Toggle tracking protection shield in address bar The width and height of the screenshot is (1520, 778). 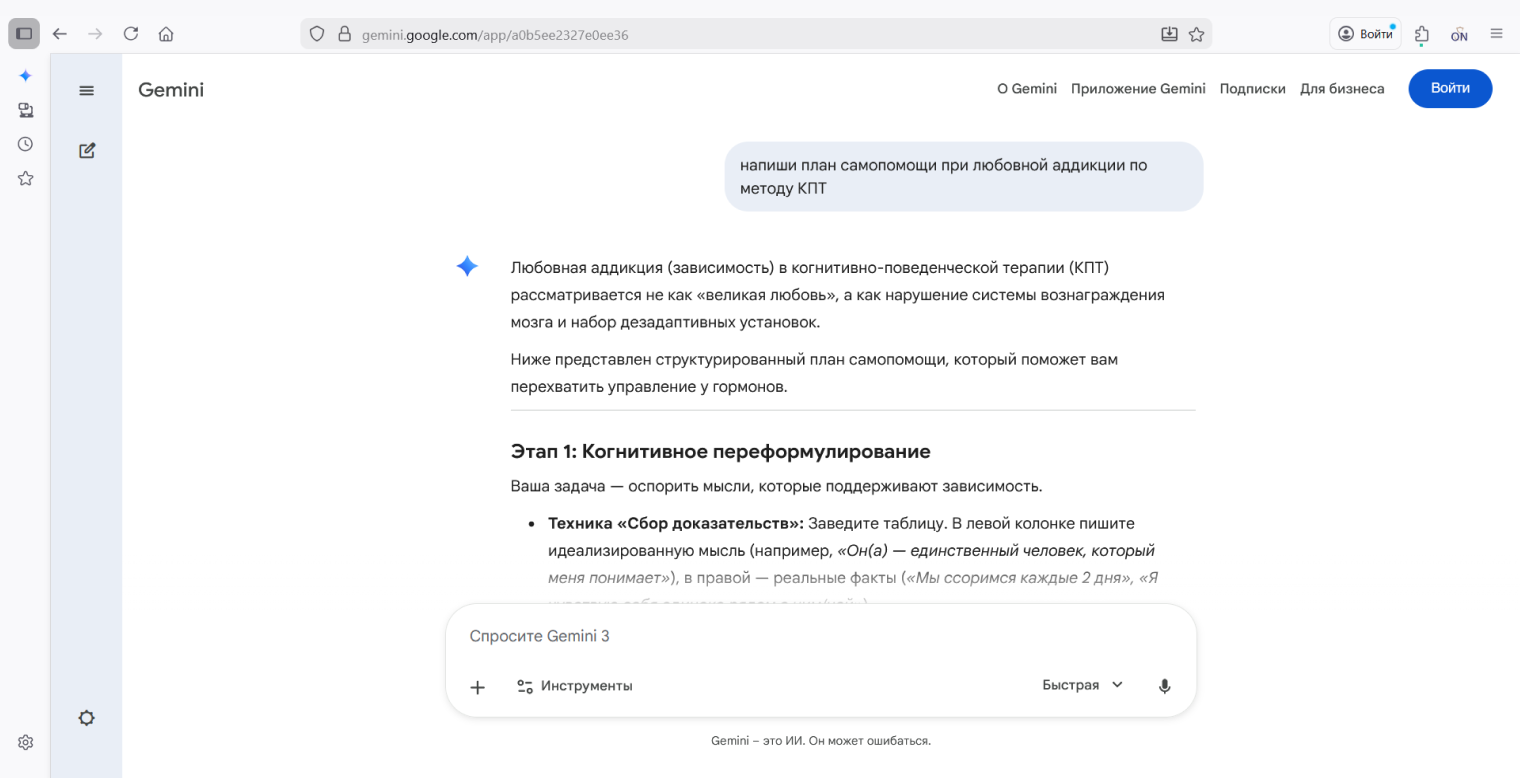[x=316, y=33]
